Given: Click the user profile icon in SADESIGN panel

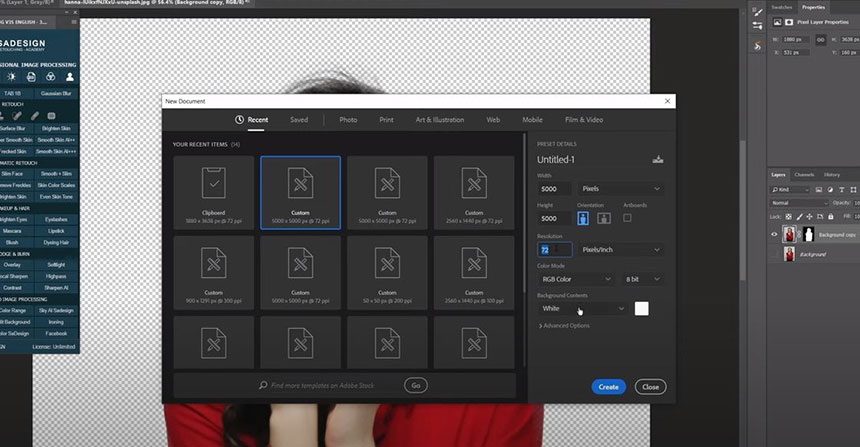Looking at the screenshot, I should (70, 77).
